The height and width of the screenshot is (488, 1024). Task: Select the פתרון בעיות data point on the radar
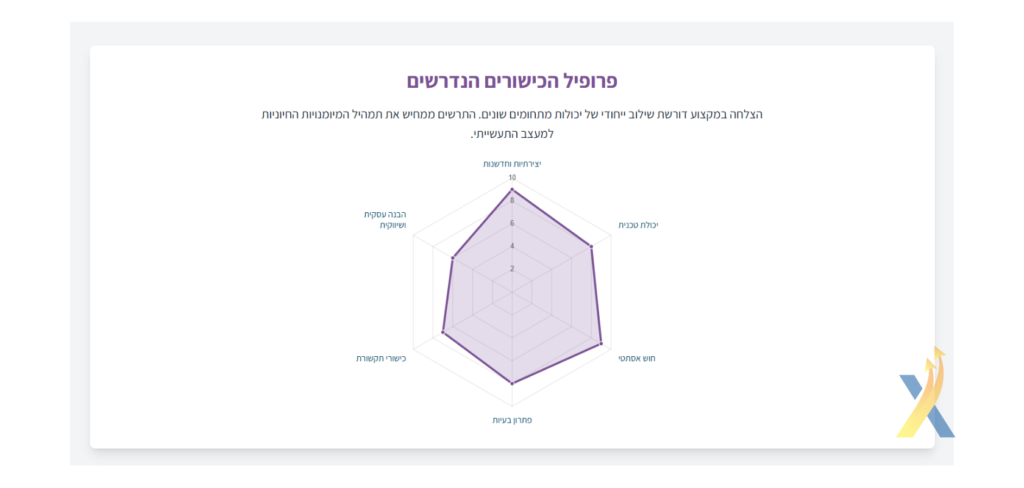point(512,383)
